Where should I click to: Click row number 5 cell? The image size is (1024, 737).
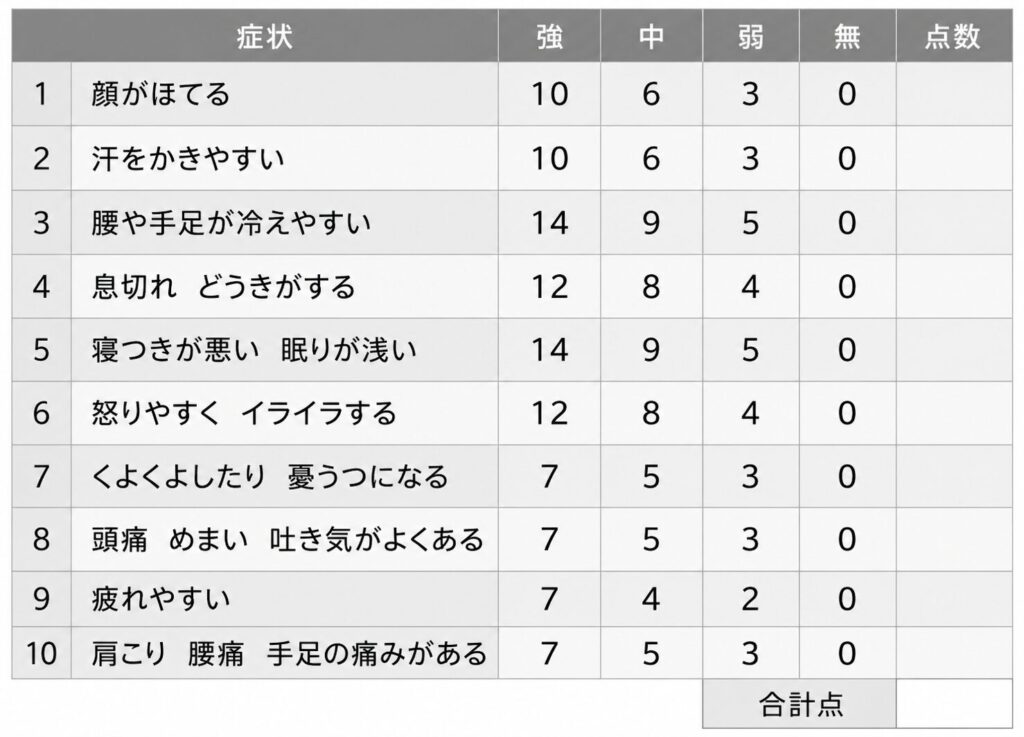(x=41, y=350)
